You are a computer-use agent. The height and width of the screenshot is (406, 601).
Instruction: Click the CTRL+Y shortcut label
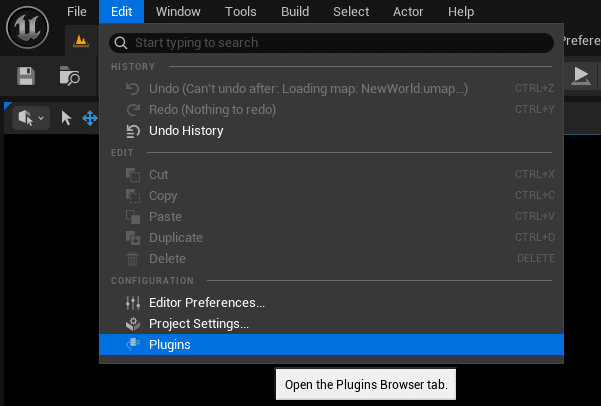coord(535,110)
